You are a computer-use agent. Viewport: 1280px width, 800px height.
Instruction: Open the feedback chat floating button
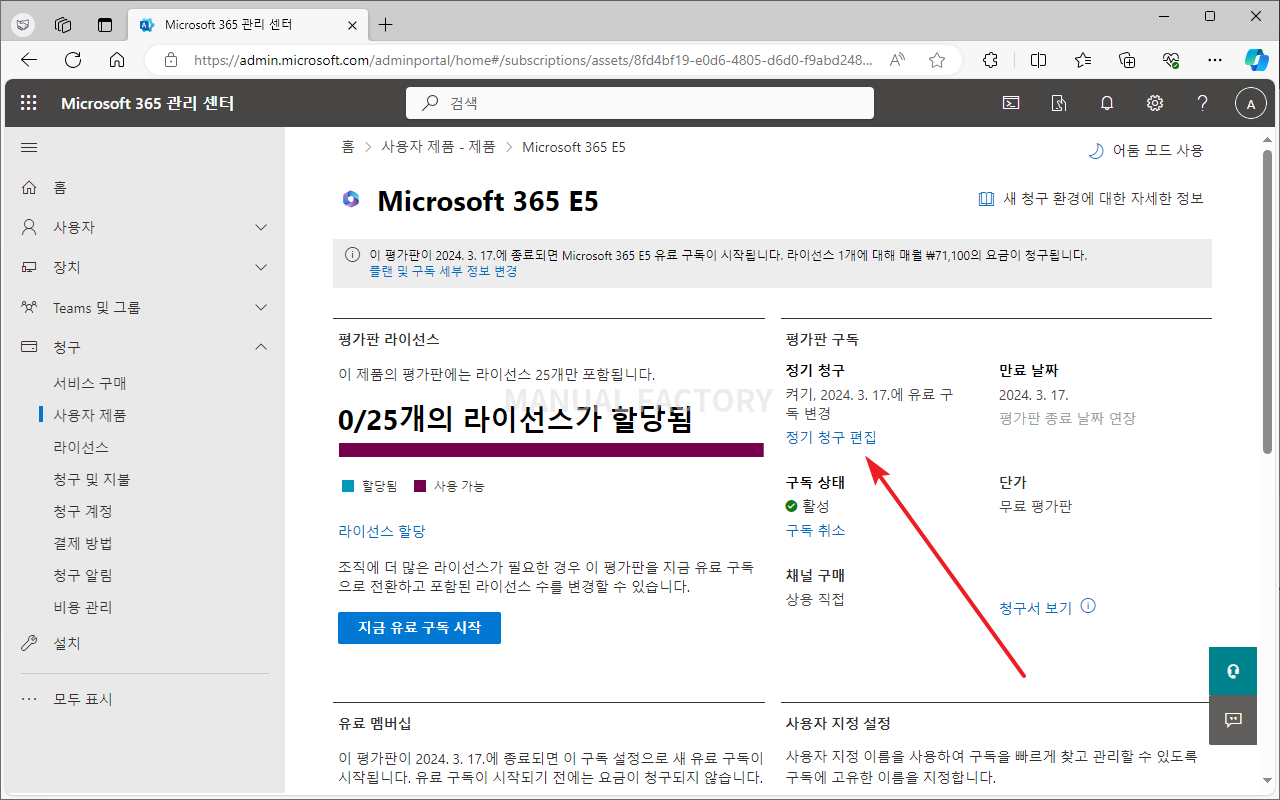[1233, 720]
